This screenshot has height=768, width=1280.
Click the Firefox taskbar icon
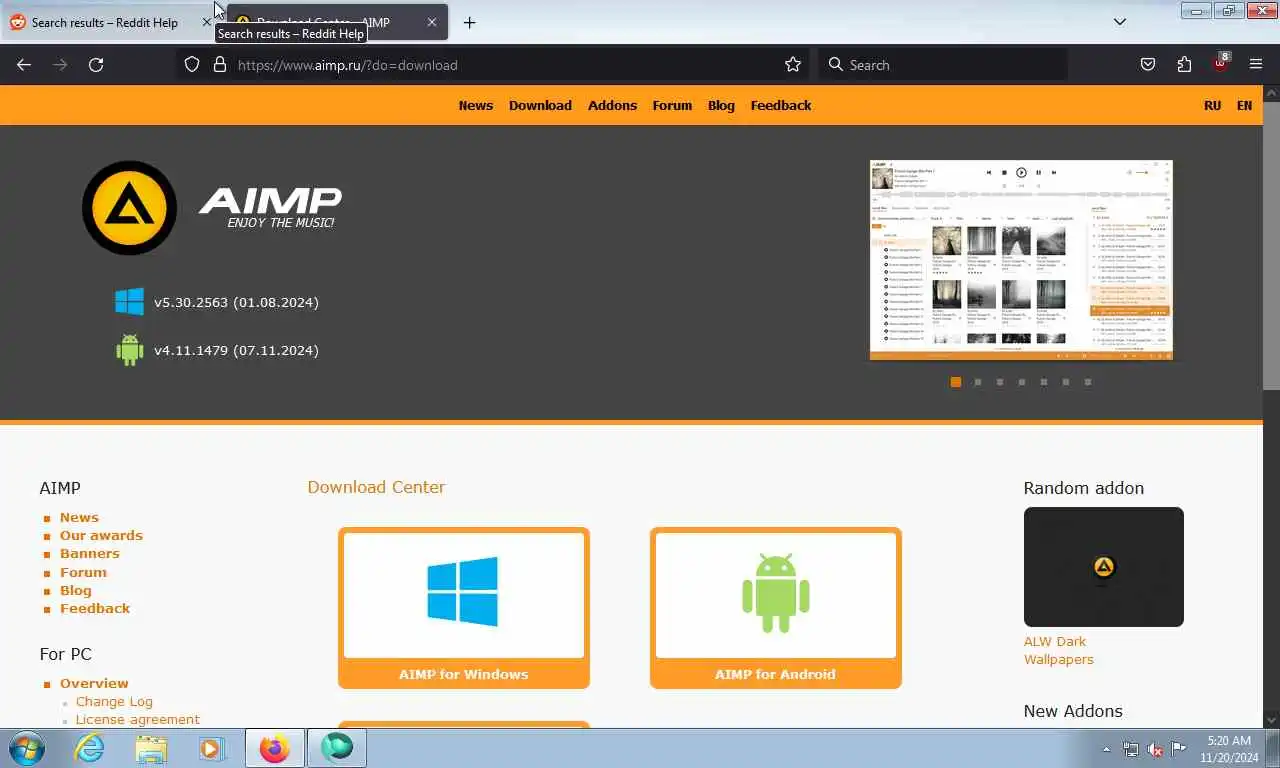click(274, 748)
